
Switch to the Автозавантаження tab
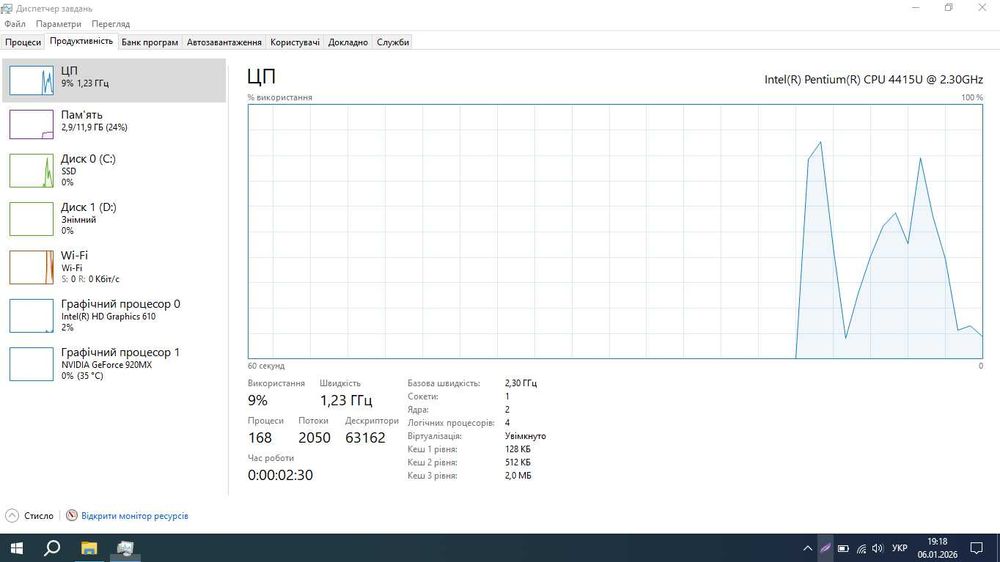224,42
